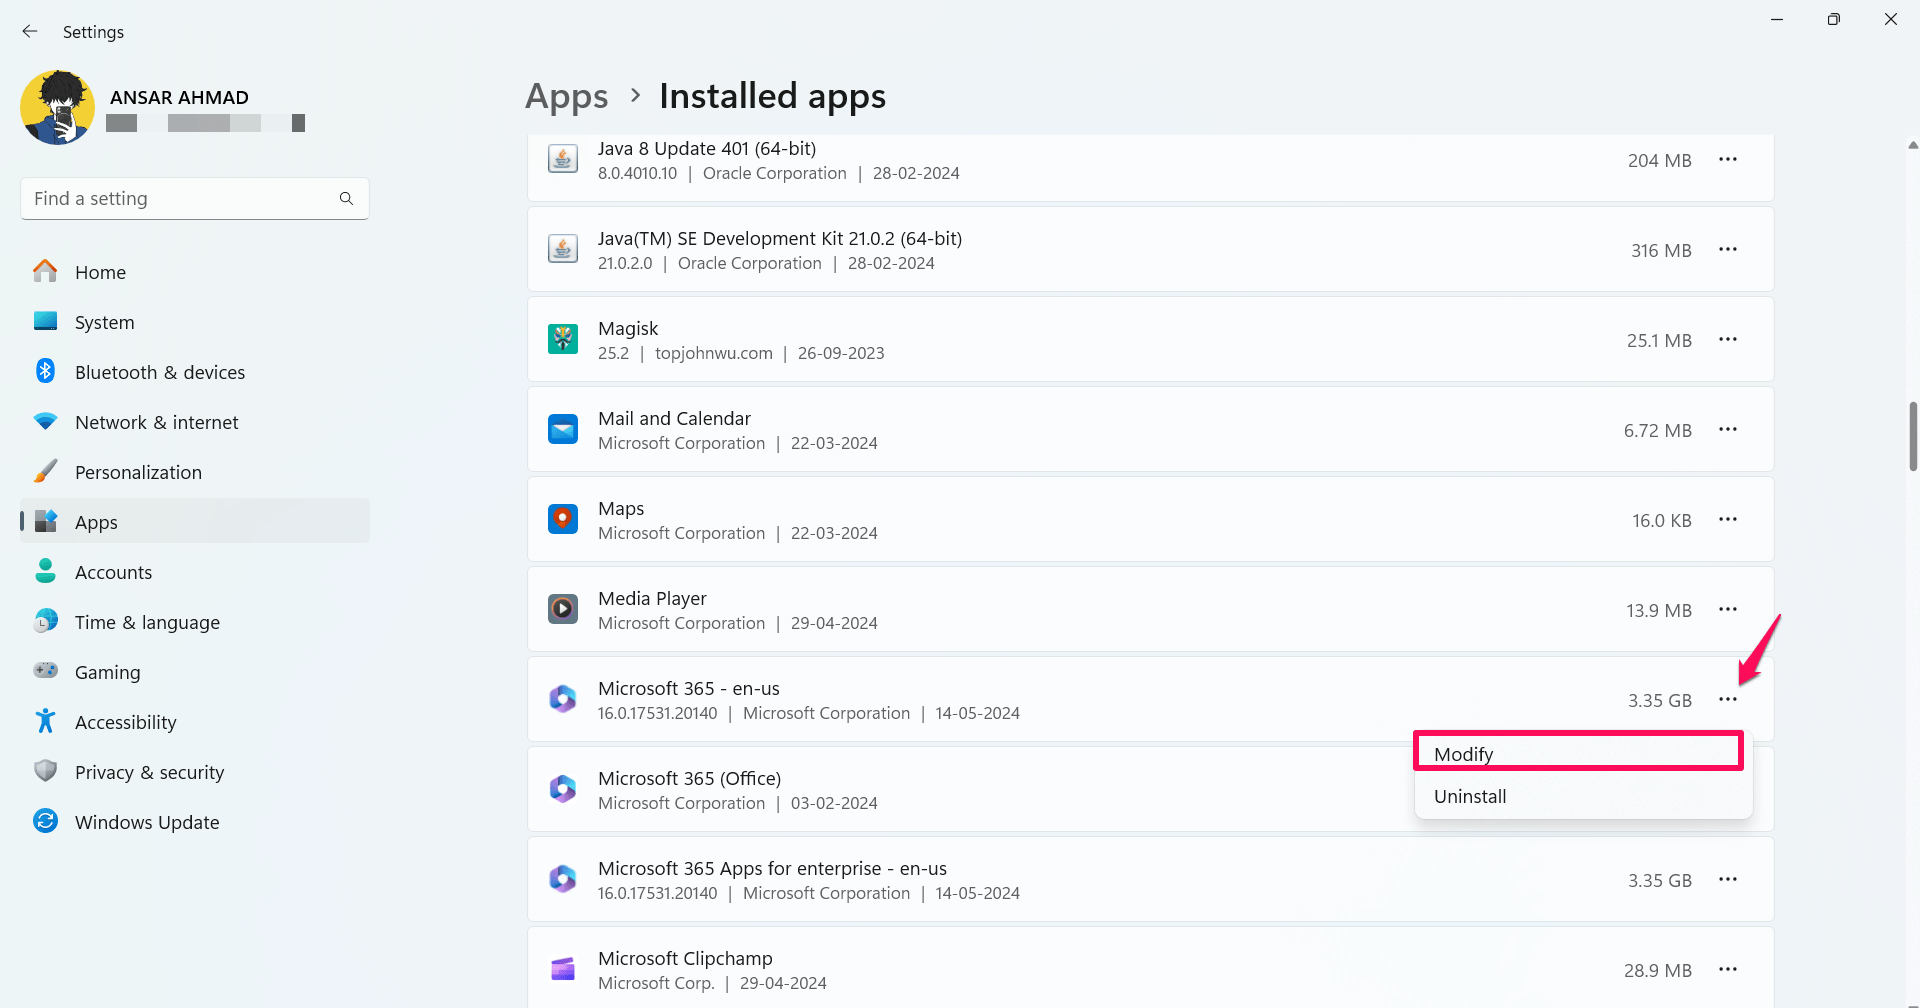Image resolution: width=1920 pixels, height=1008 pixels.
Task: Select the 3.35 GB size of Microsoft 365 - en-us
Action: click(1659, 700)
